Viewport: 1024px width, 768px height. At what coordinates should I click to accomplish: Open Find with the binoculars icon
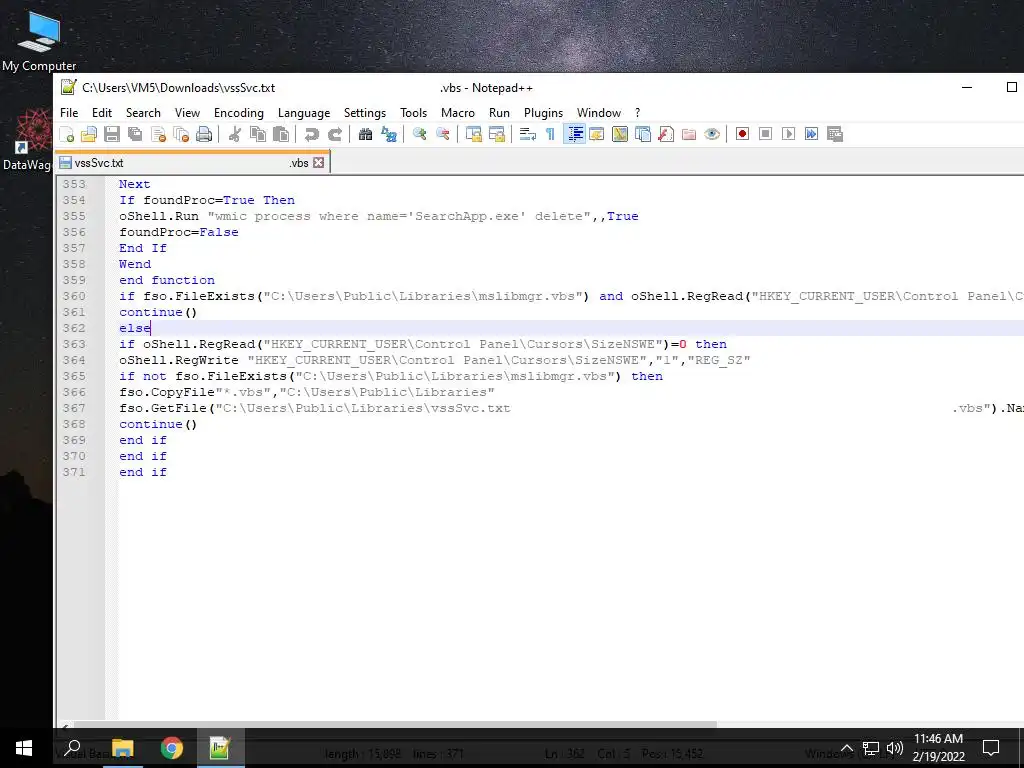coord(365,135)
